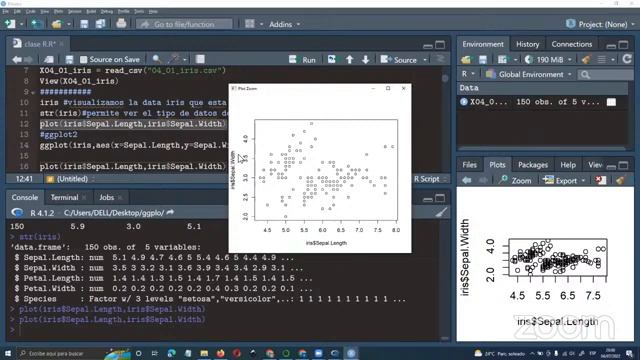
Task: Show the document outline
Action: (x=440, y=60)
